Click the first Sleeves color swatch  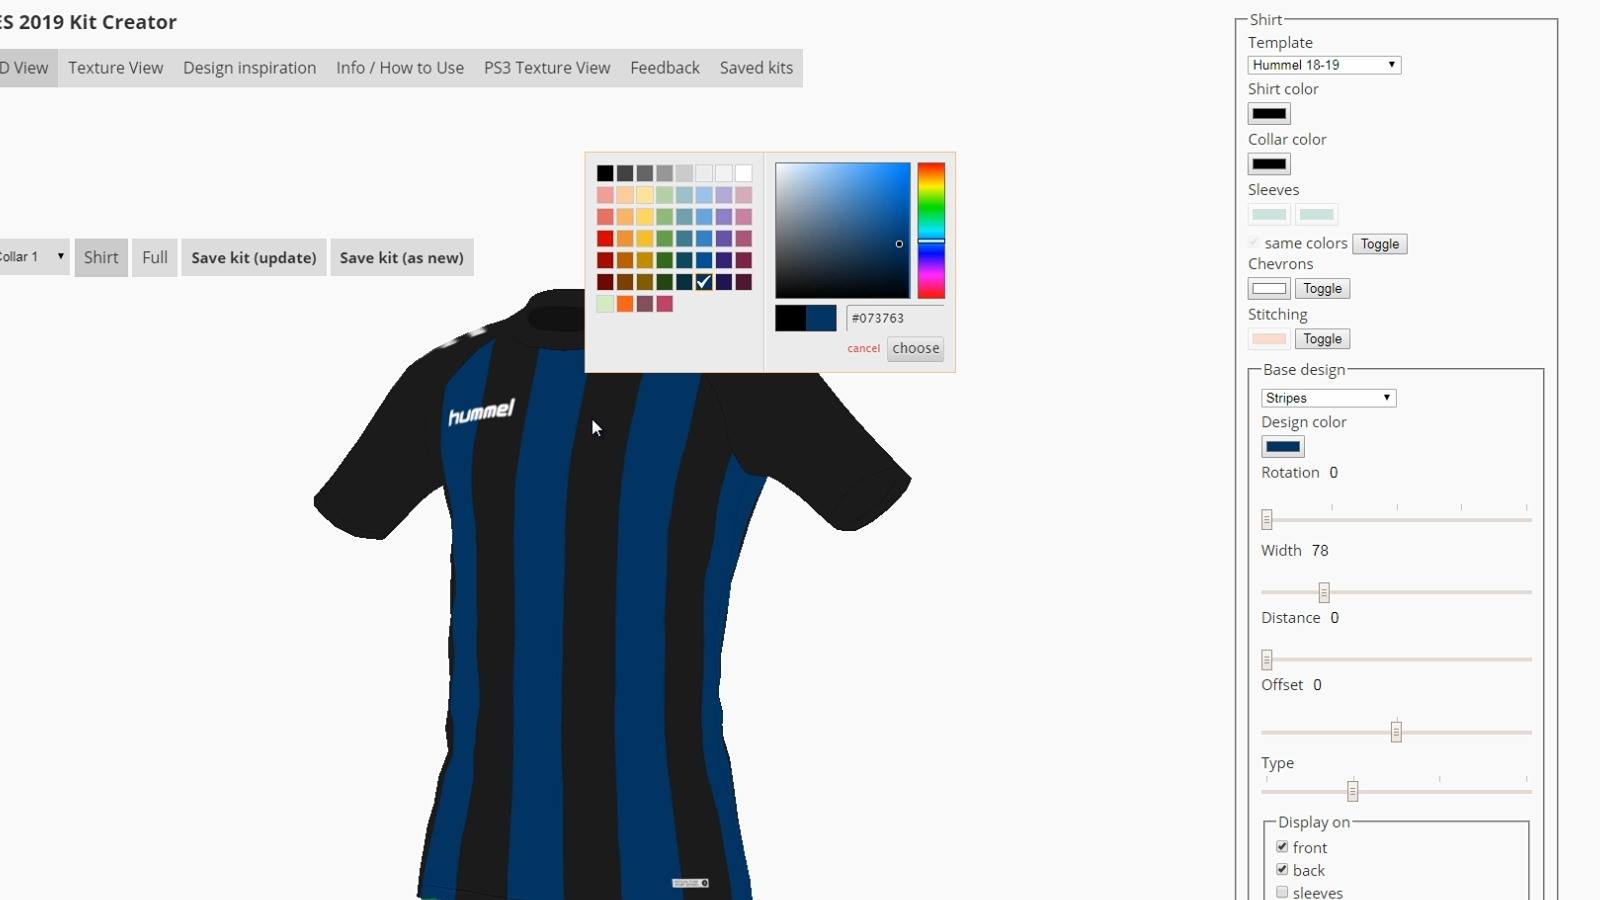pyautogui.click(x=1269, y=214)
